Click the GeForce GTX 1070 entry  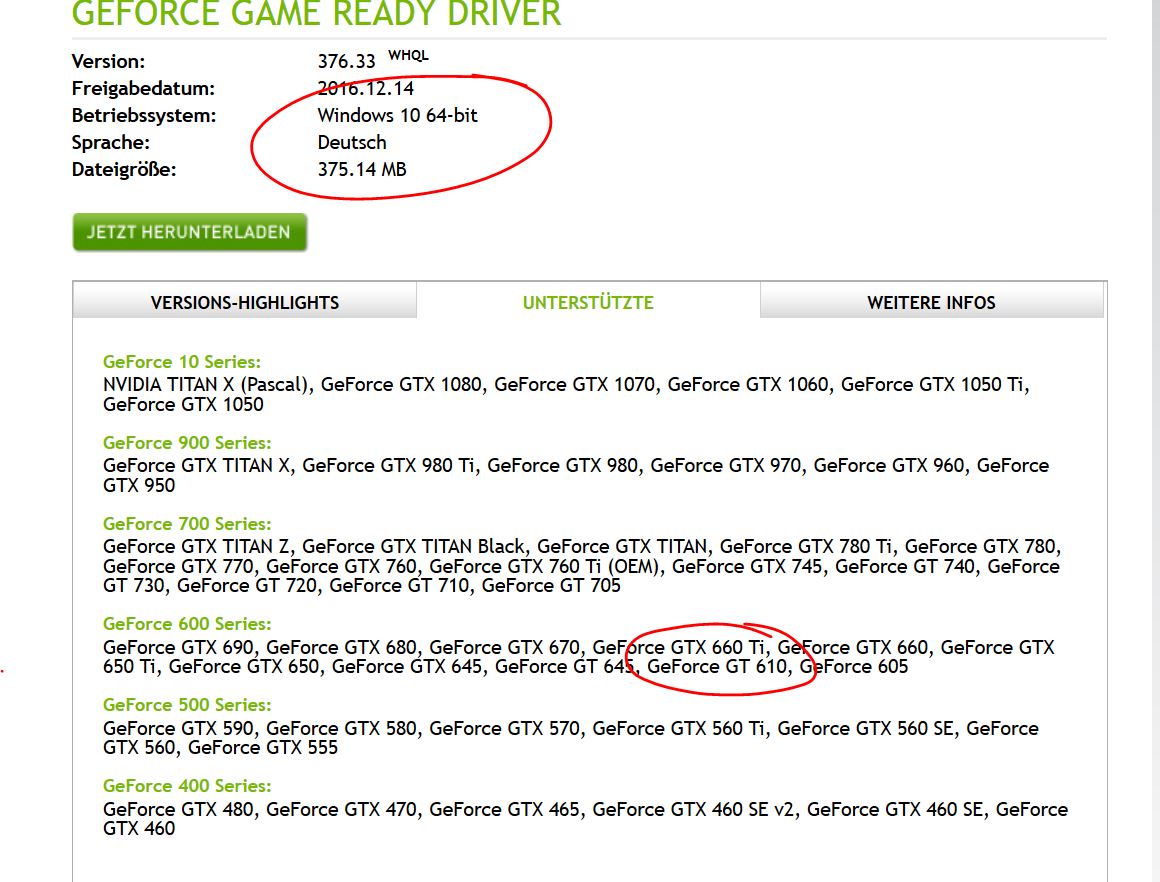coord(575,385)
